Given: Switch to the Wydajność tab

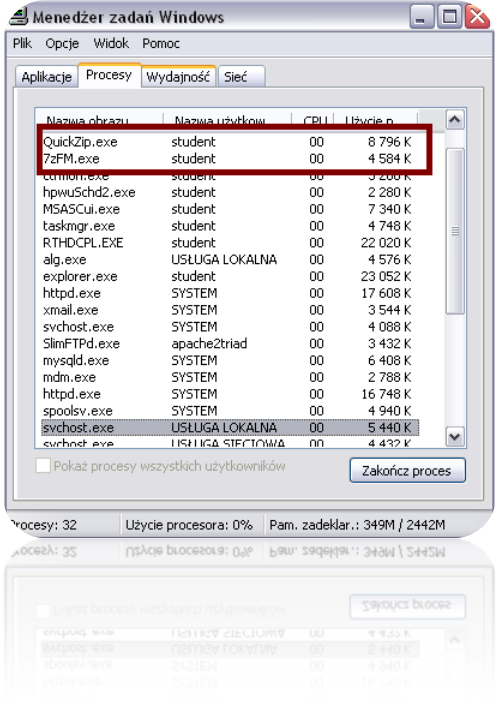Looking at the screenshot, I should point(178,76).
